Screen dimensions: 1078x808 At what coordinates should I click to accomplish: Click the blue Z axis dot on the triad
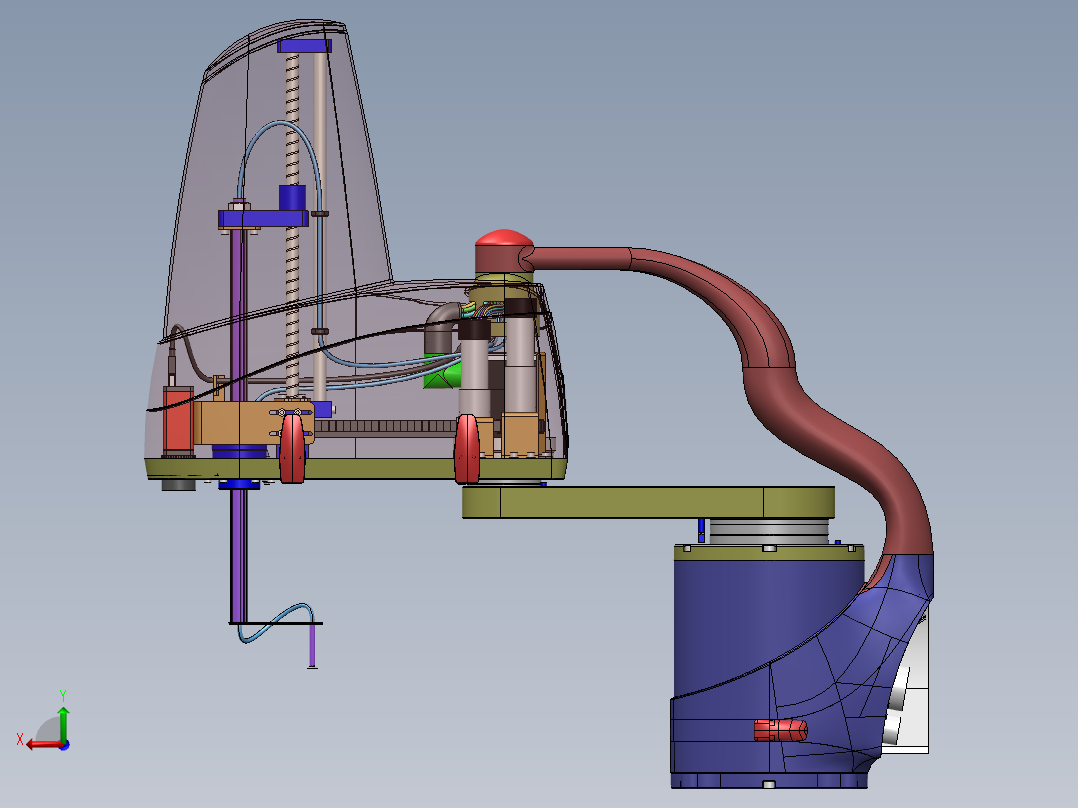click(x=65, y=745)
